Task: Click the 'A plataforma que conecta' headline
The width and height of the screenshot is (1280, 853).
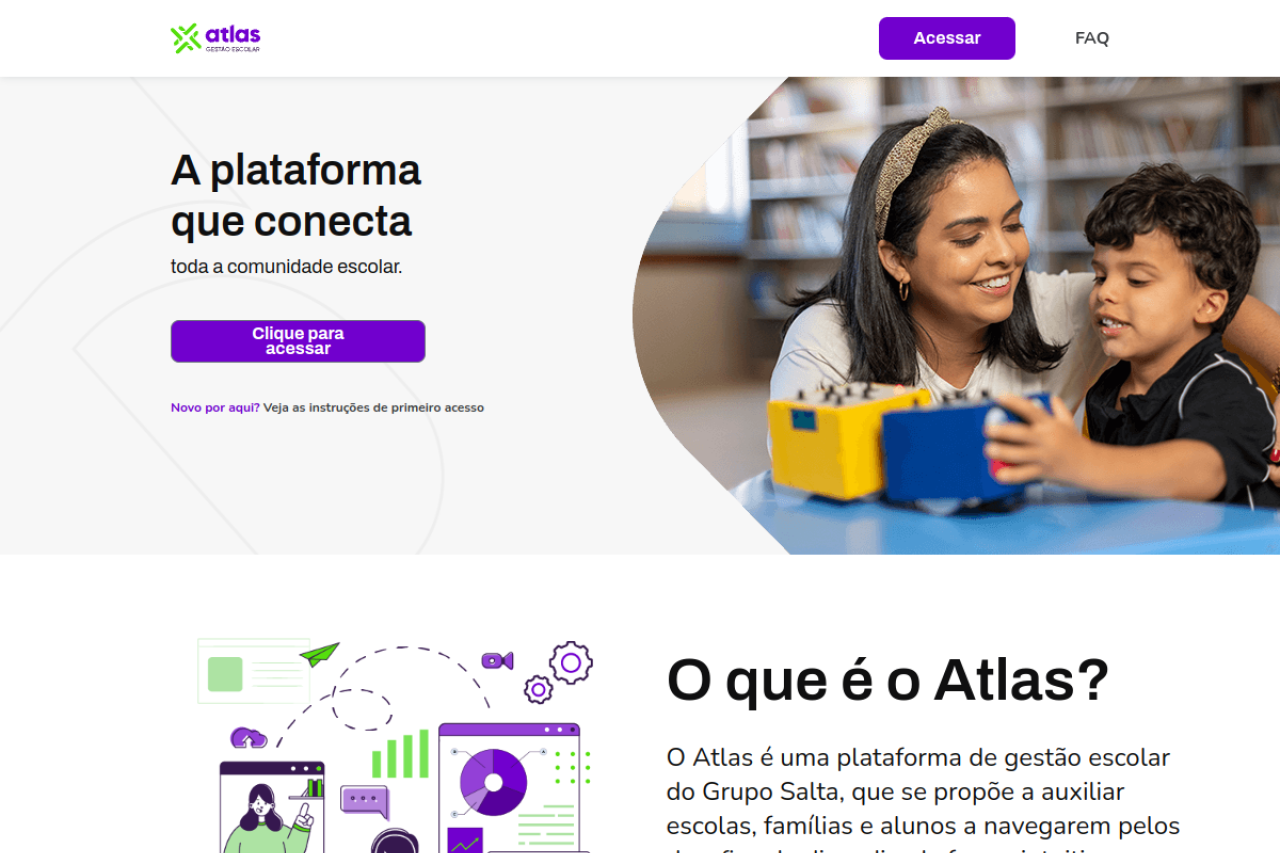Action: 296,195
